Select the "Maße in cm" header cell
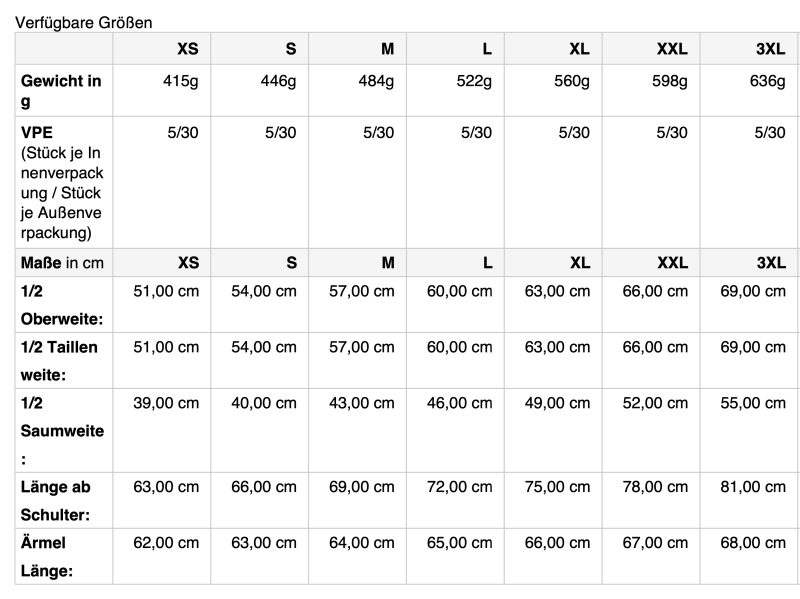 click(x=62, y=263)
